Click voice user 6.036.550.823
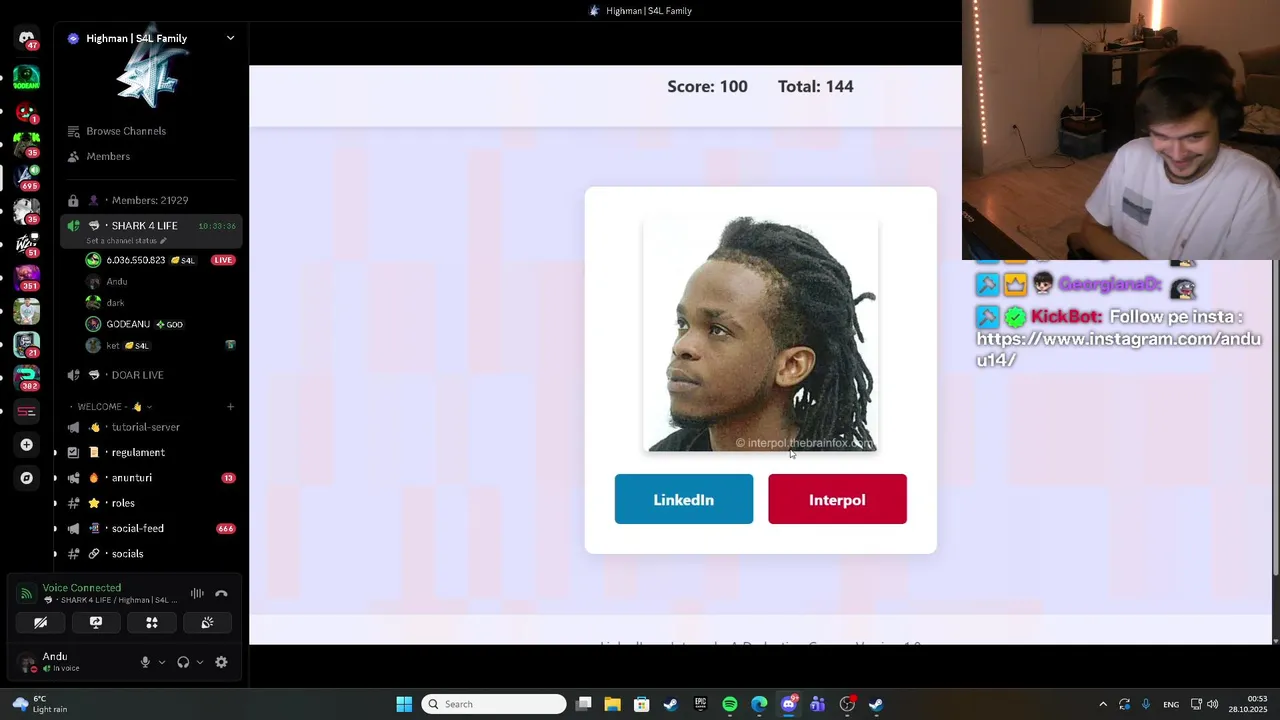1280x720 pixels. click(160, 260)
